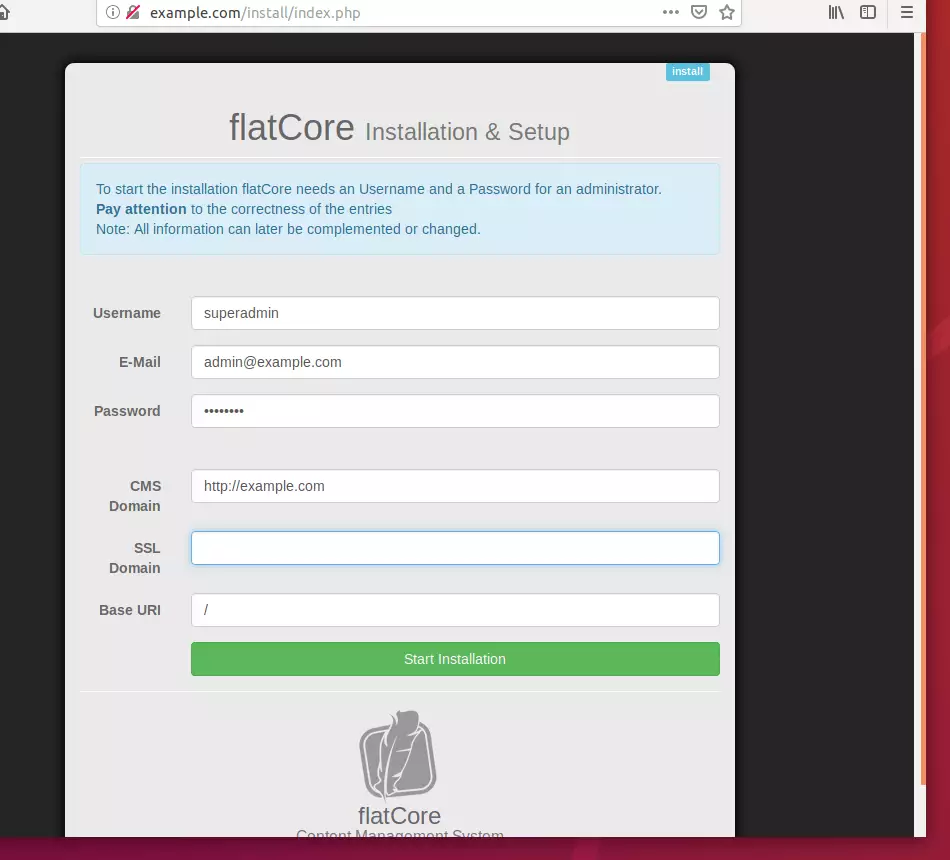Image resolution: width=950 pixels, height=860 pixels.
Task: Click the Base URI input field
Action: (455, 610)
